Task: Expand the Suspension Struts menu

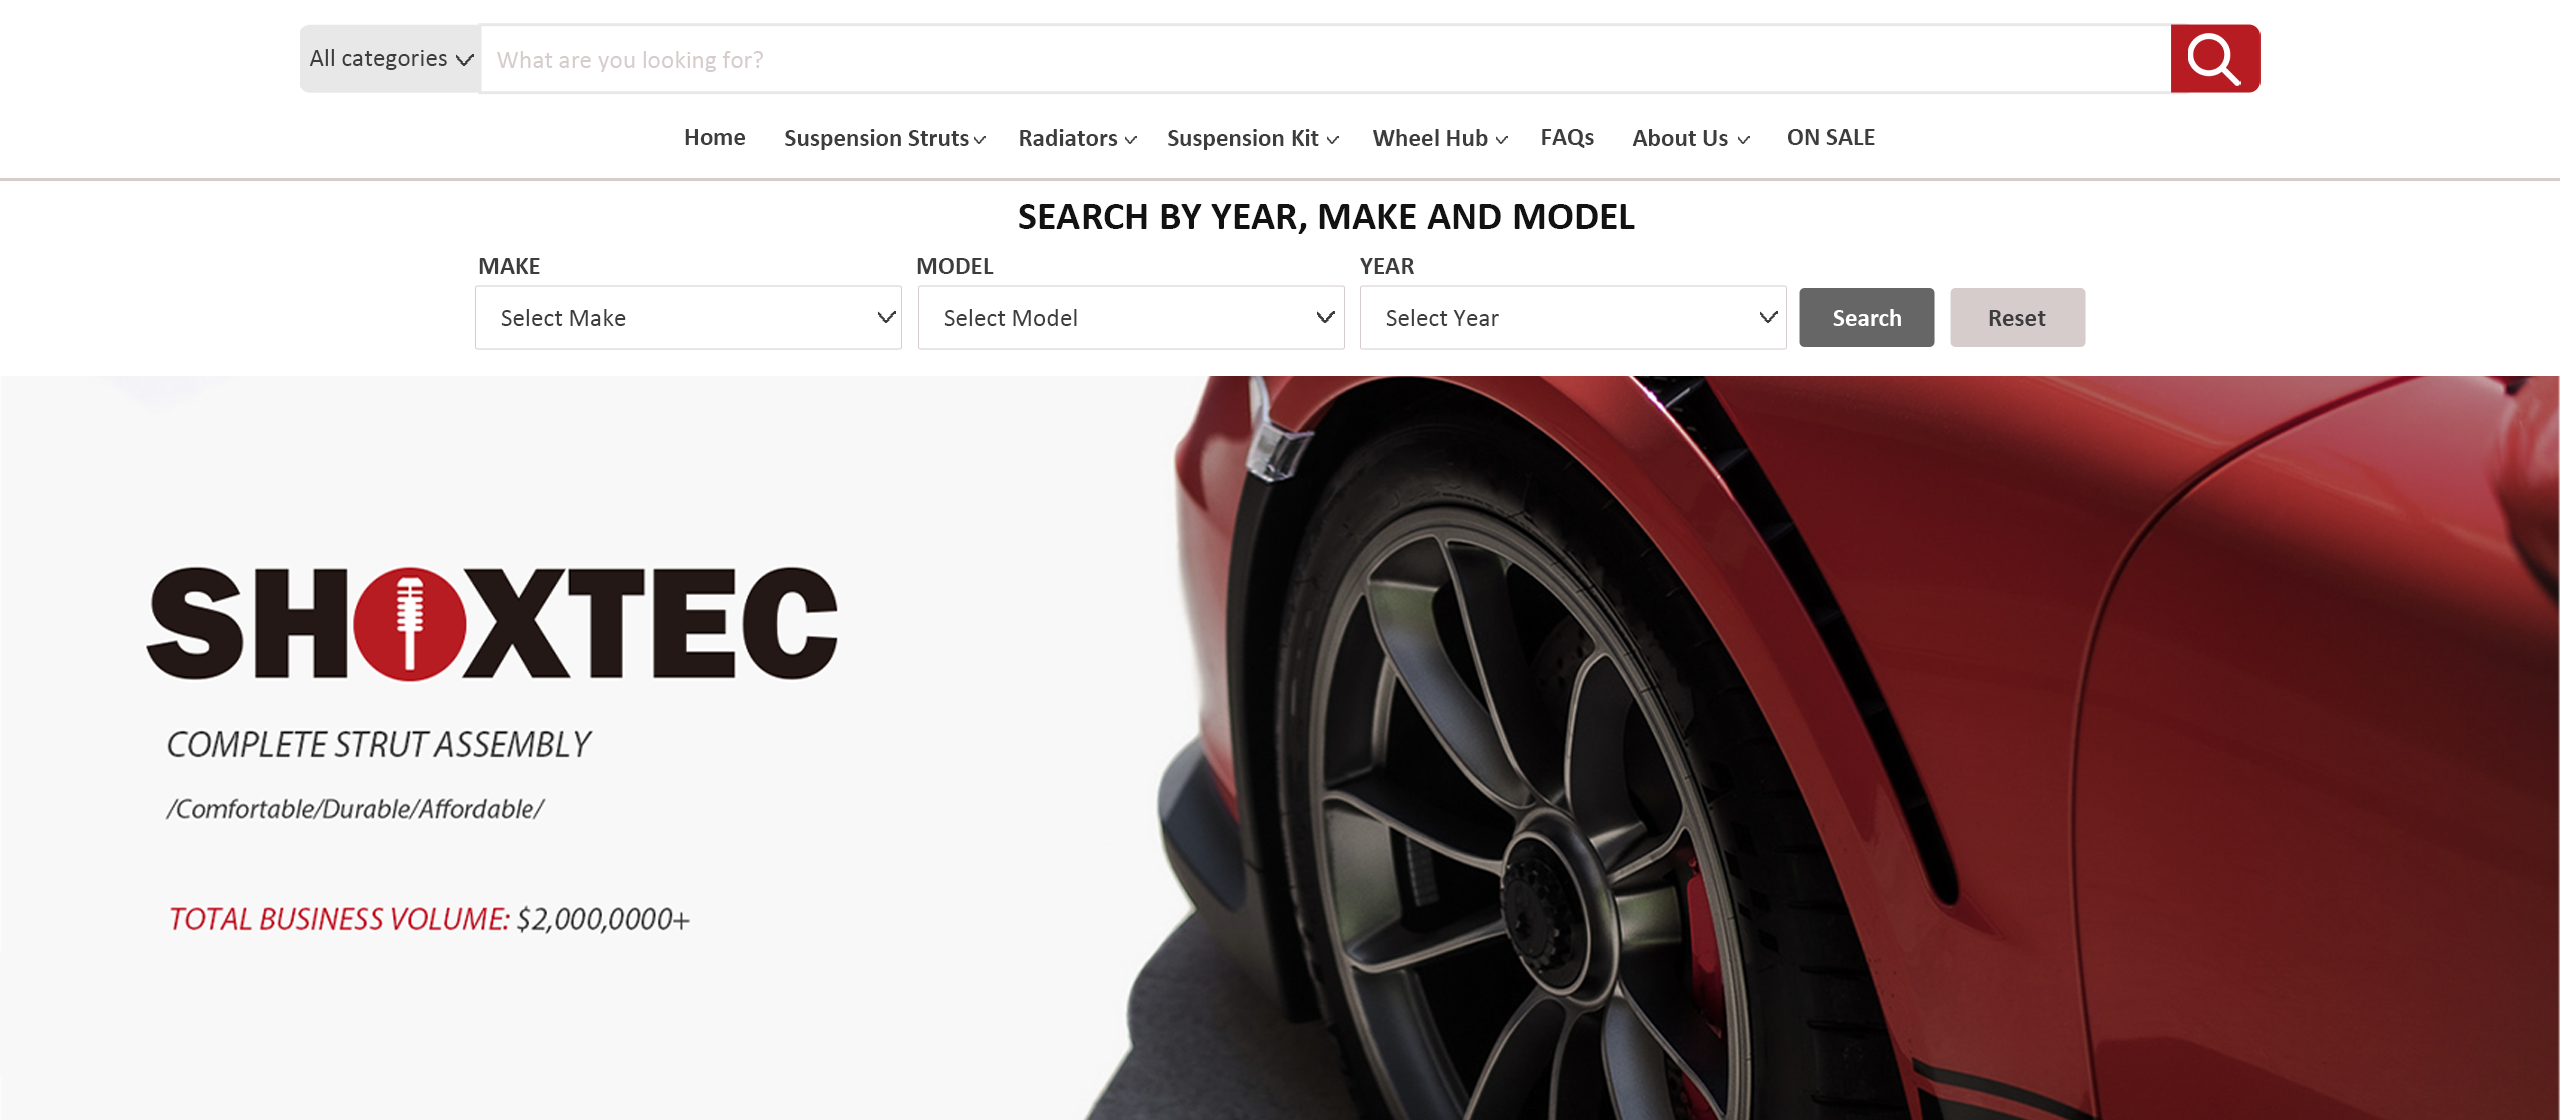Action: point(885,138)
